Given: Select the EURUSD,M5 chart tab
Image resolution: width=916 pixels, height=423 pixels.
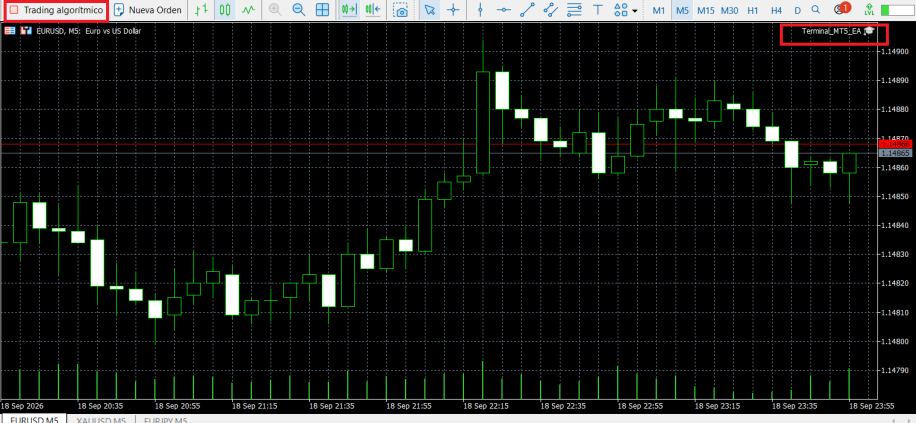Looking at the screenshot, I should click(x=33, y=419).
